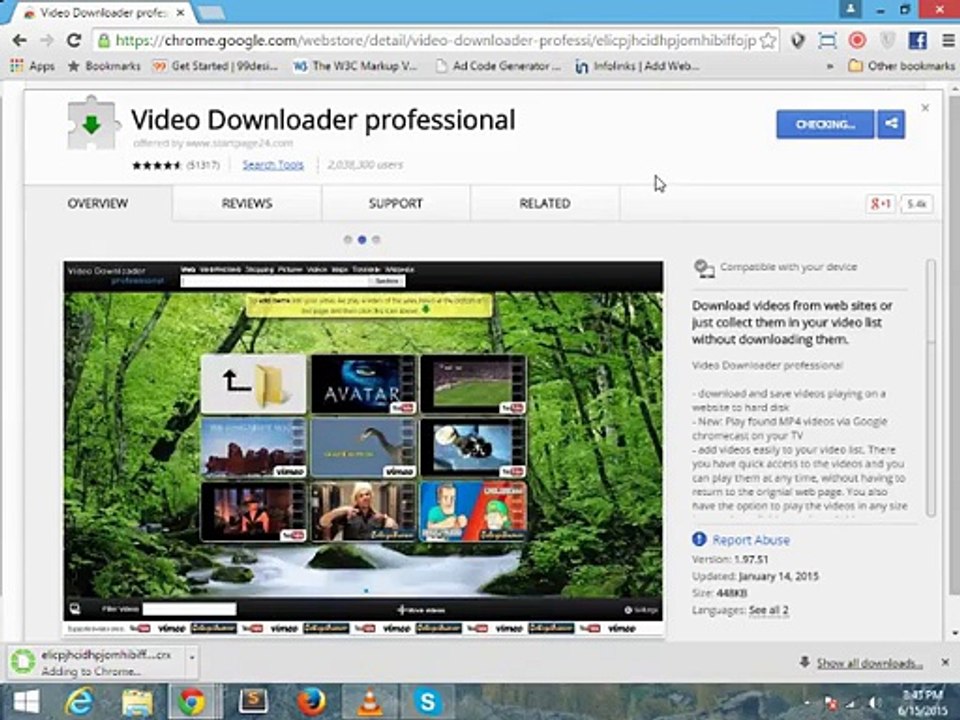960x720 pixels.
Task: Open the Facebook extension icon
Action: click(x=917, y=41)
